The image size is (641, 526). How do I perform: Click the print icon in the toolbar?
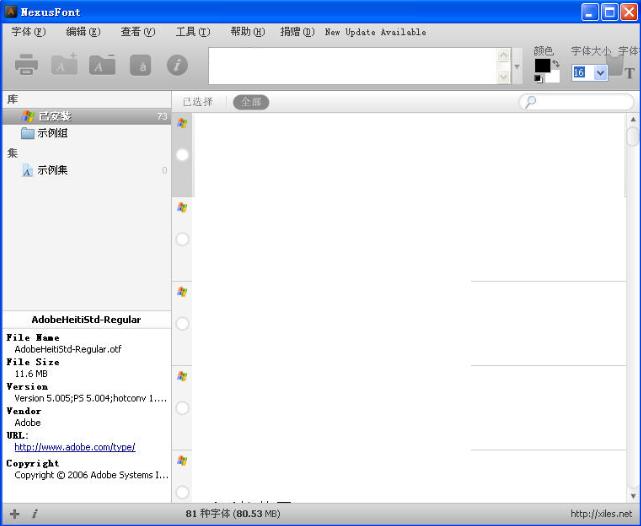coord(26,65)
